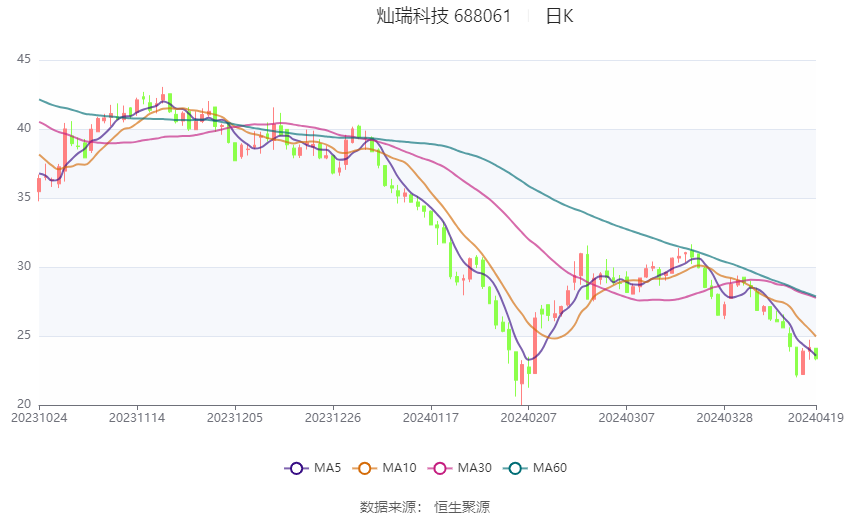Viewport: 850px width, 517px height.
Task: Toggle the MA30 legend series
Action: coord(460,468)
